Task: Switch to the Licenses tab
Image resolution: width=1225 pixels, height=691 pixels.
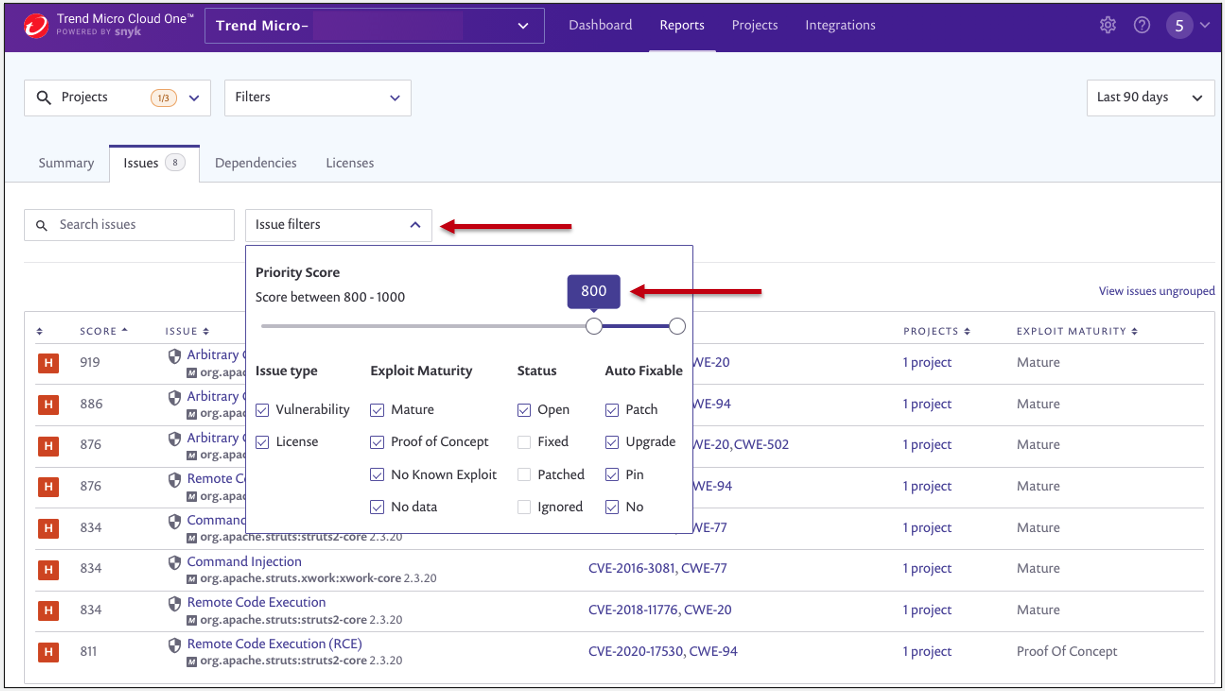Action: [x=350, y=163]
